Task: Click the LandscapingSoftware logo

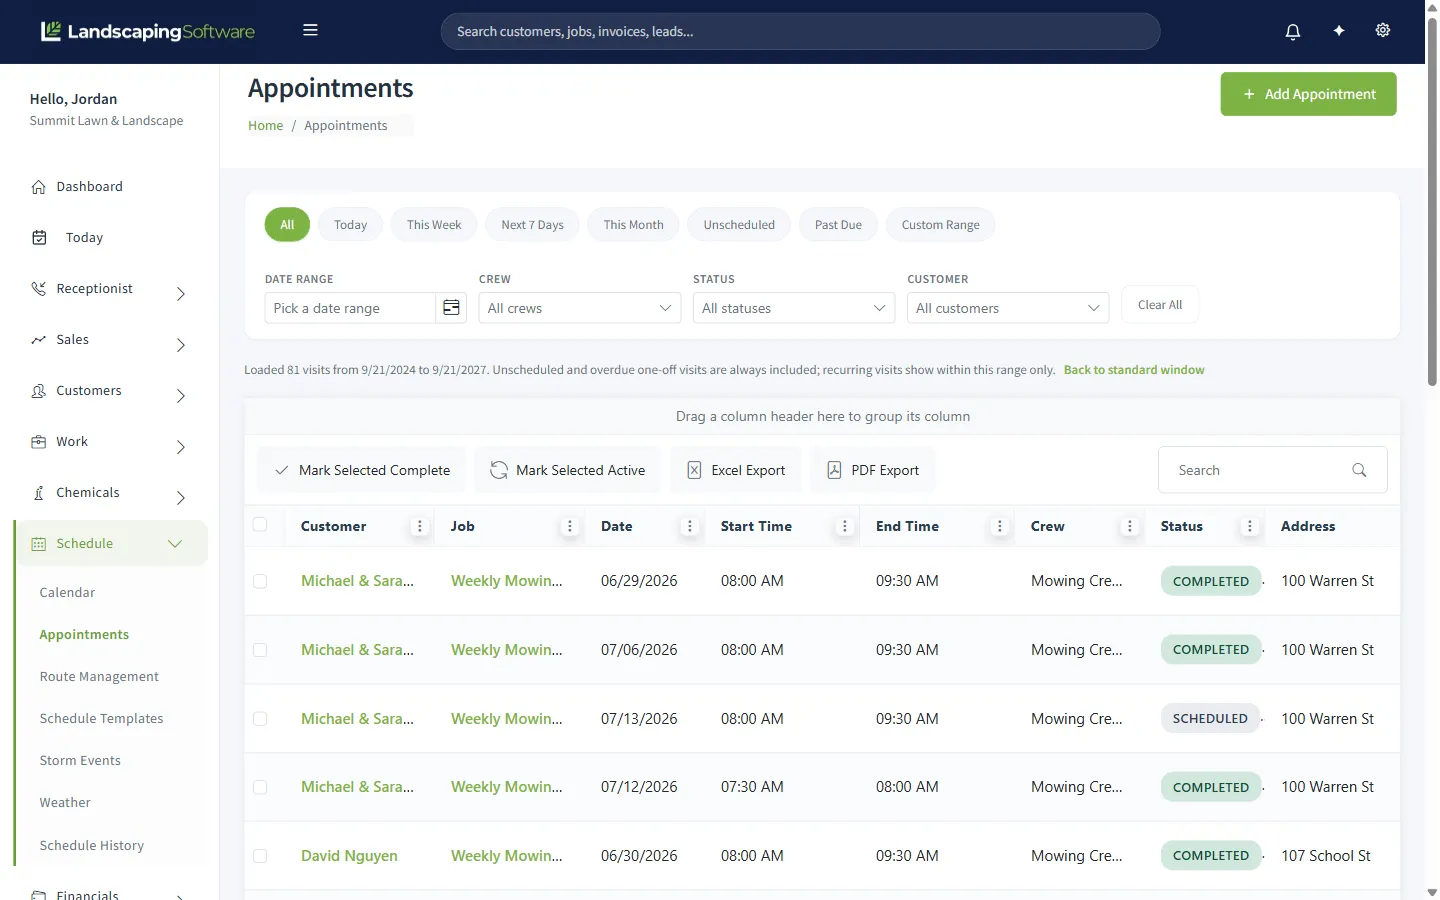Action: tap(148, 31)
